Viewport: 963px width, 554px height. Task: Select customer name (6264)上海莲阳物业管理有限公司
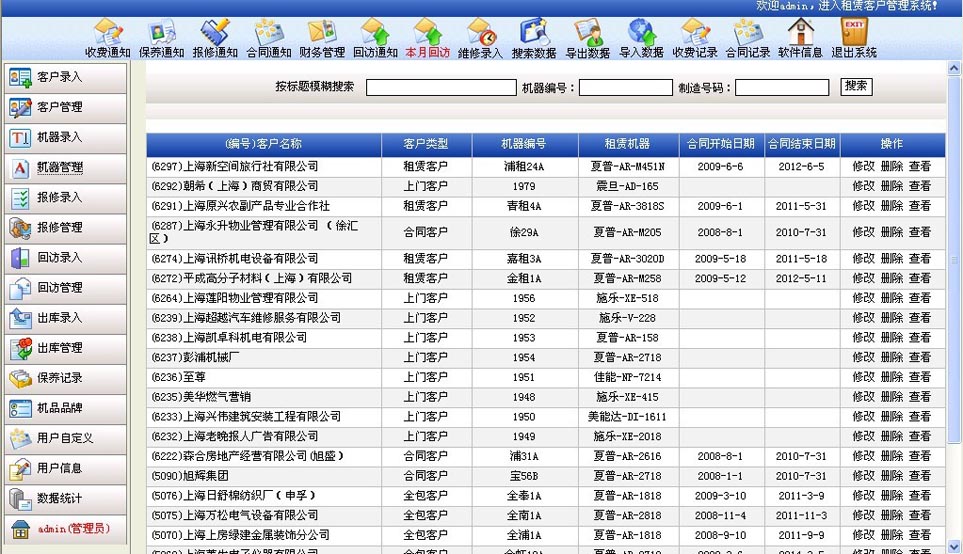point(235,298)
